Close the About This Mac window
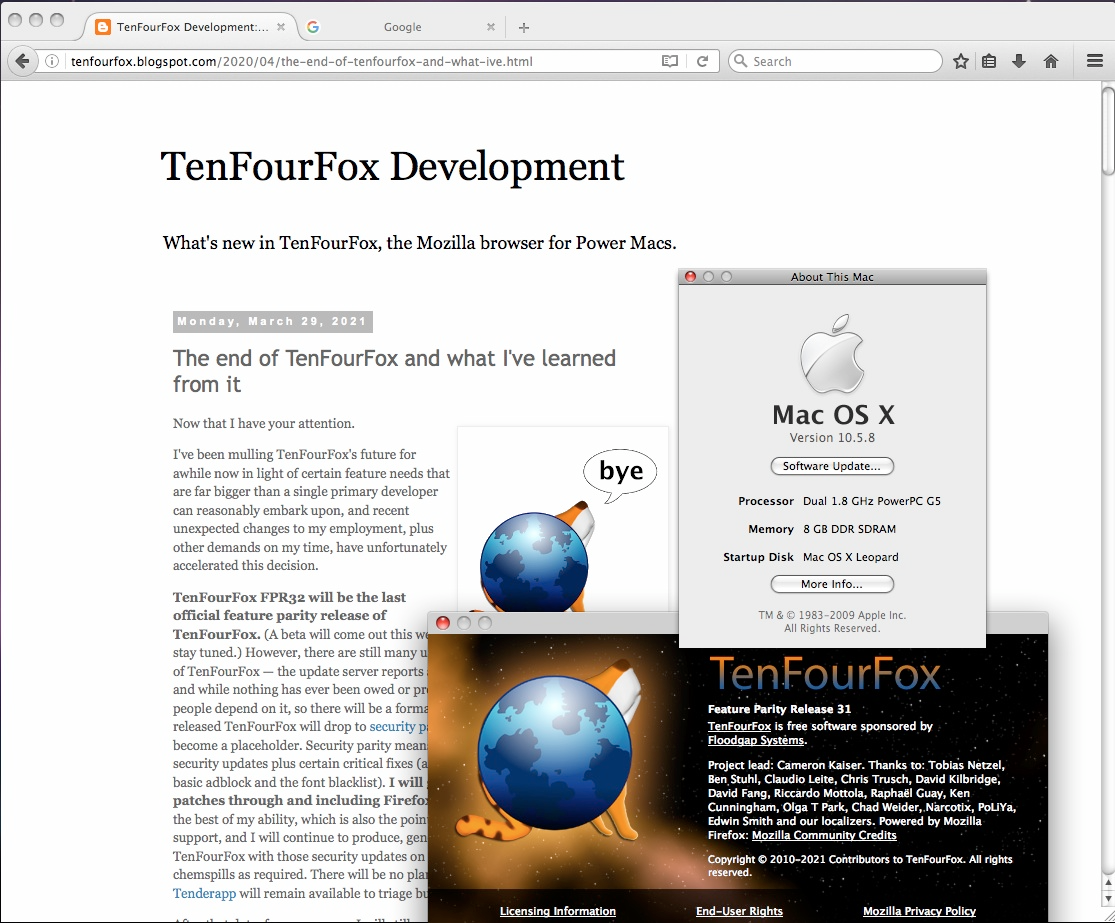Image resolution: width=1115 pixels, height=923 pixels. pos(690,277)
